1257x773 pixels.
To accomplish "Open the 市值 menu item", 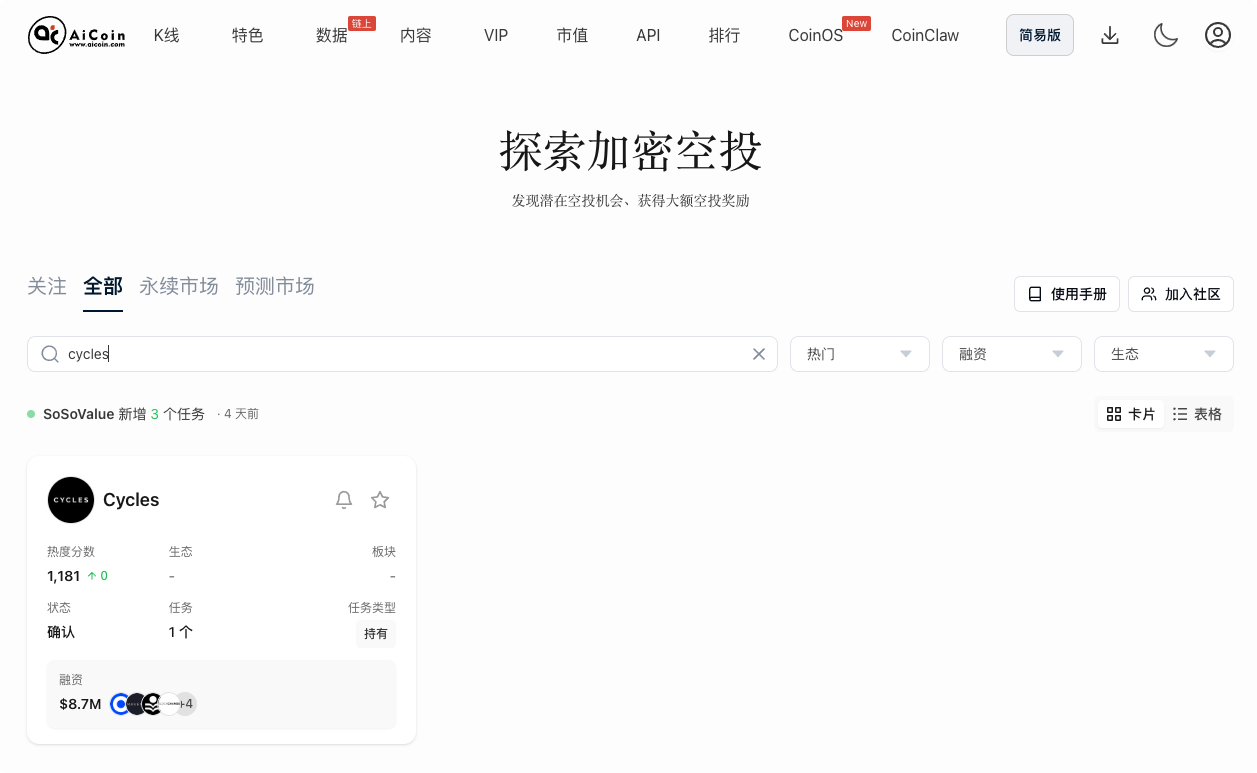I will (x=572, y=35).
